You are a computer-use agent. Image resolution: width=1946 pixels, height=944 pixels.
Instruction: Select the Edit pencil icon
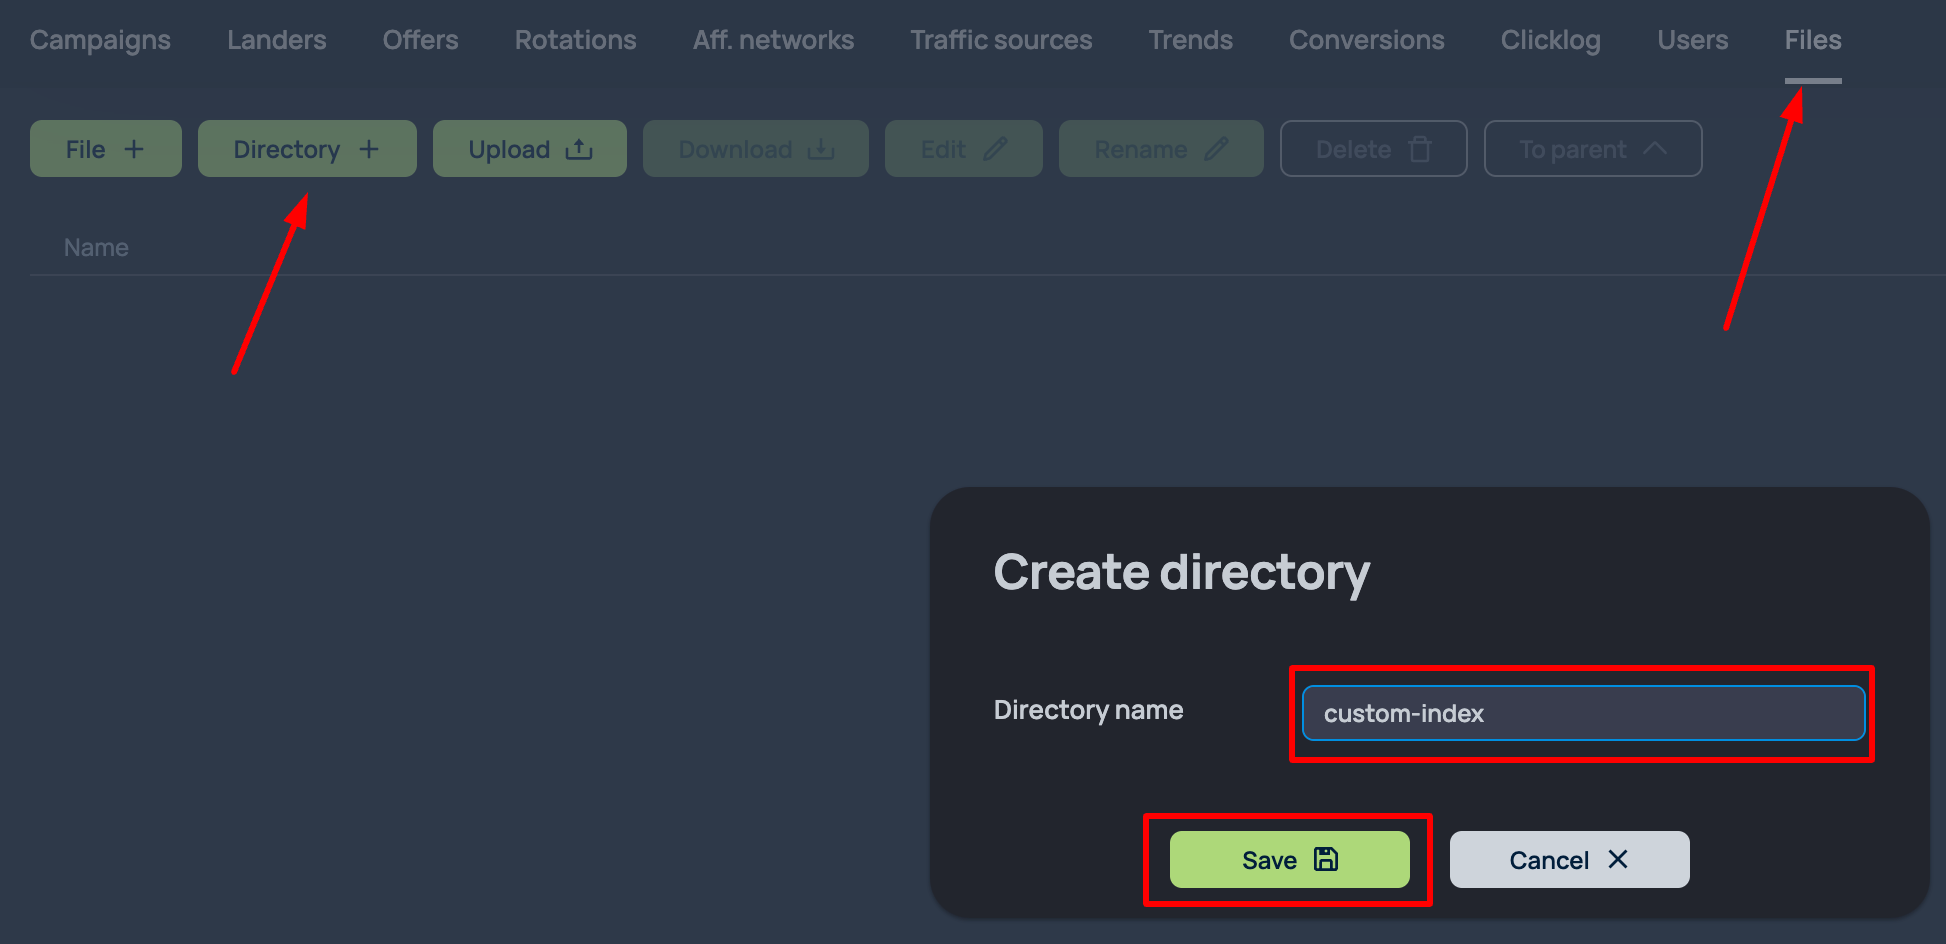point(997,148)
